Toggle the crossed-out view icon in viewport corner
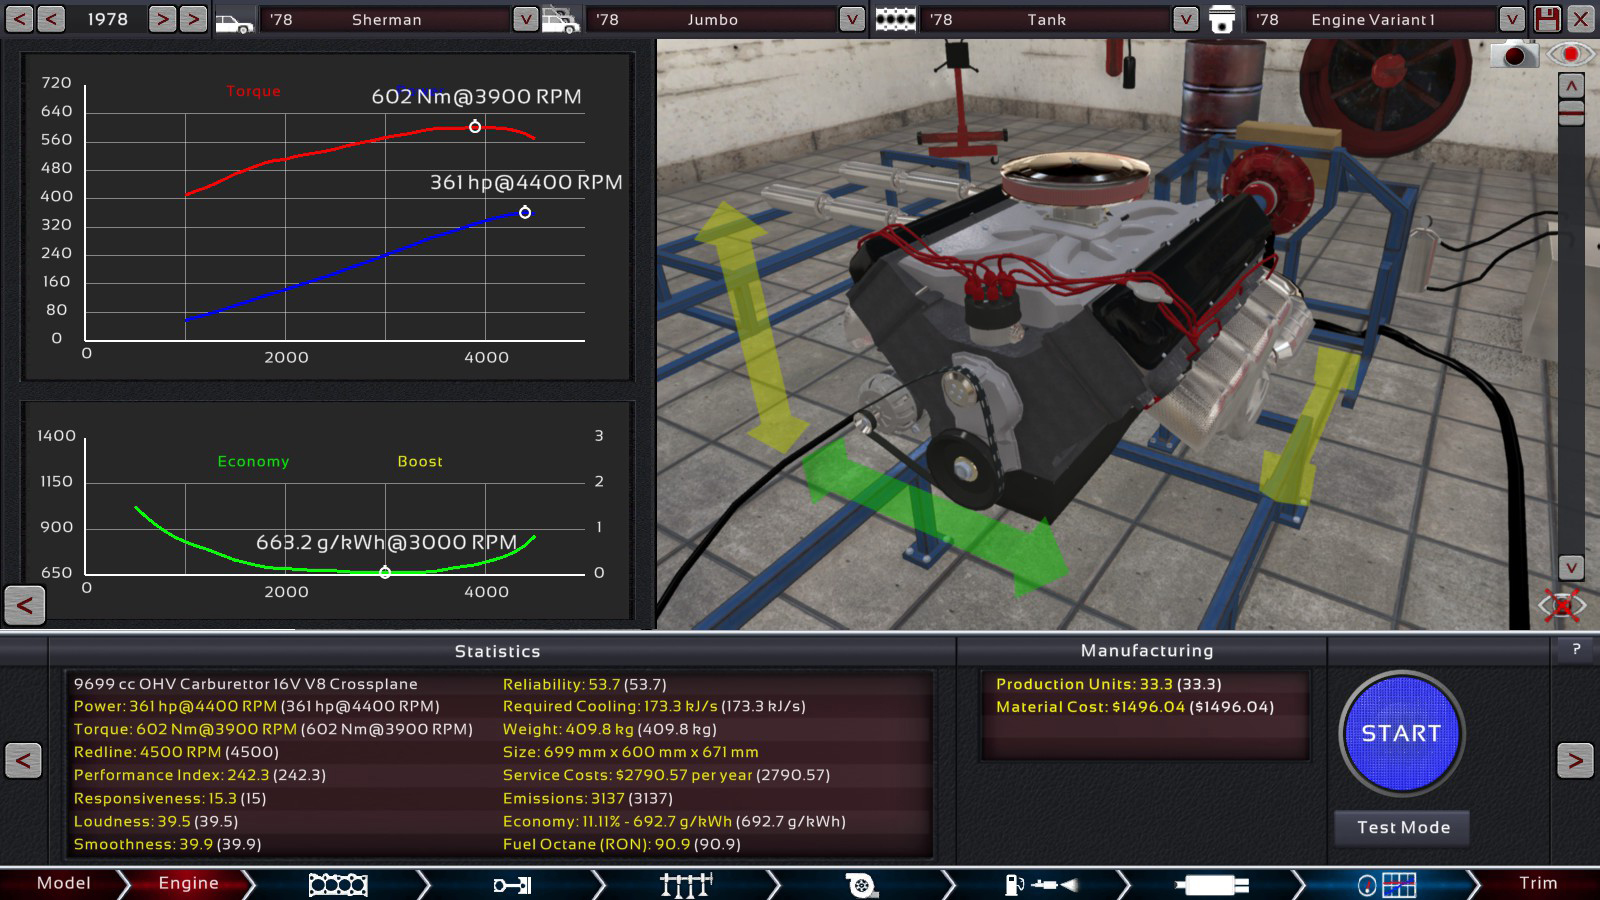1600x900 pixels. (1561, 605)
